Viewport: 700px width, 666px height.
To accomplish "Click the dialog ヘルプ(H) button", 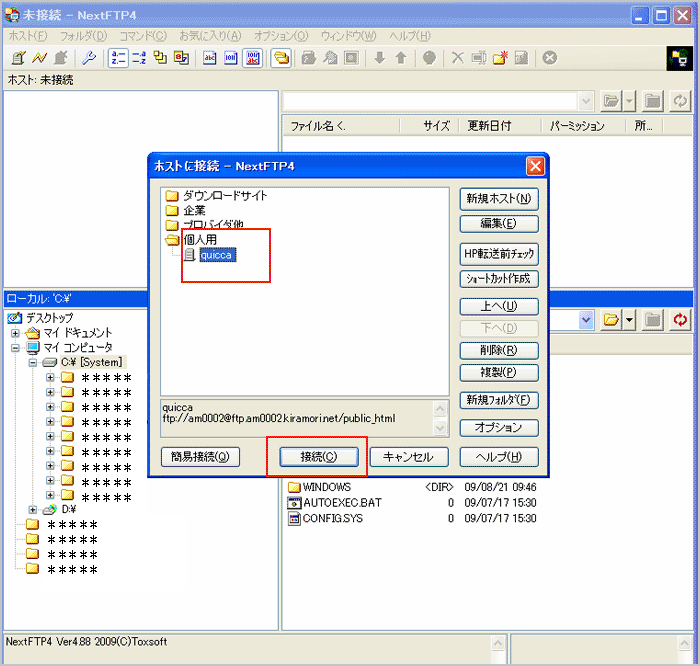I will pyautogui.click(x=499, y=457).
